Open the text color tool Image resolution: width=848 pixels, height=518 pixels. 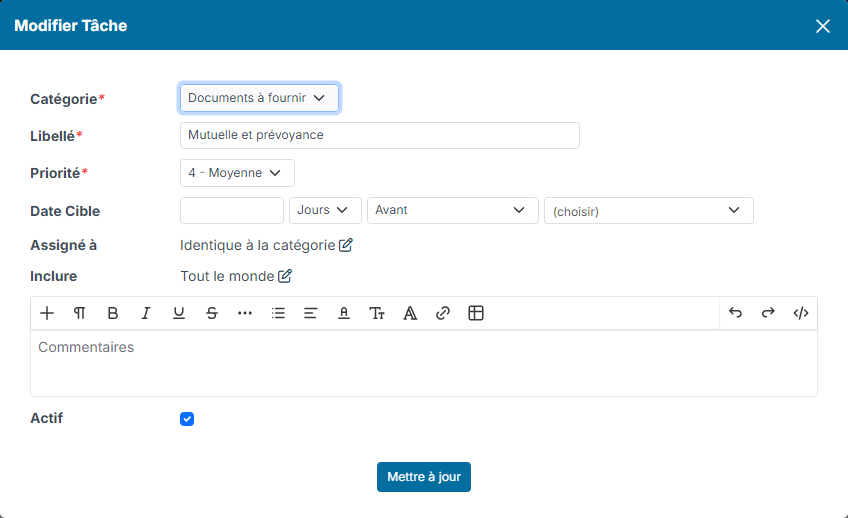click(x=343, y=313)
